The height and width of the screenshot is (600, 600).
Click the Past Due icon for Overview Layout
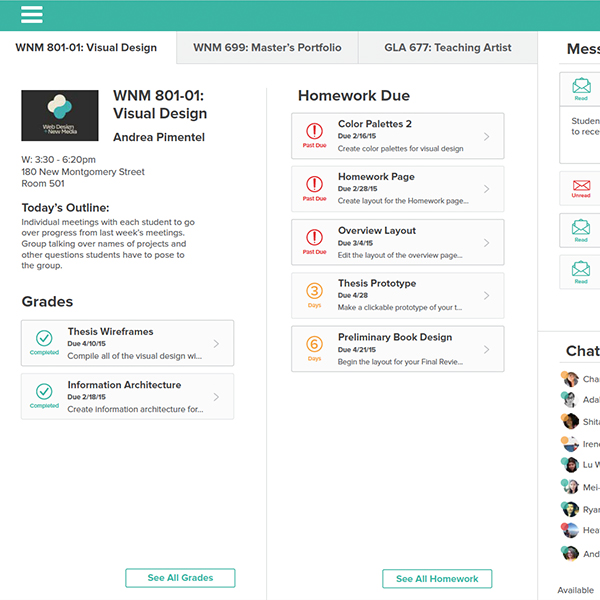click(314, 238)
